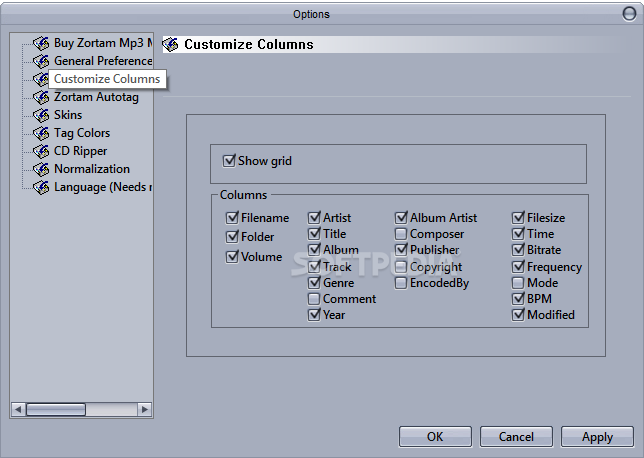
Task: Click the Cancel button
Action: [x=516, y=437]
